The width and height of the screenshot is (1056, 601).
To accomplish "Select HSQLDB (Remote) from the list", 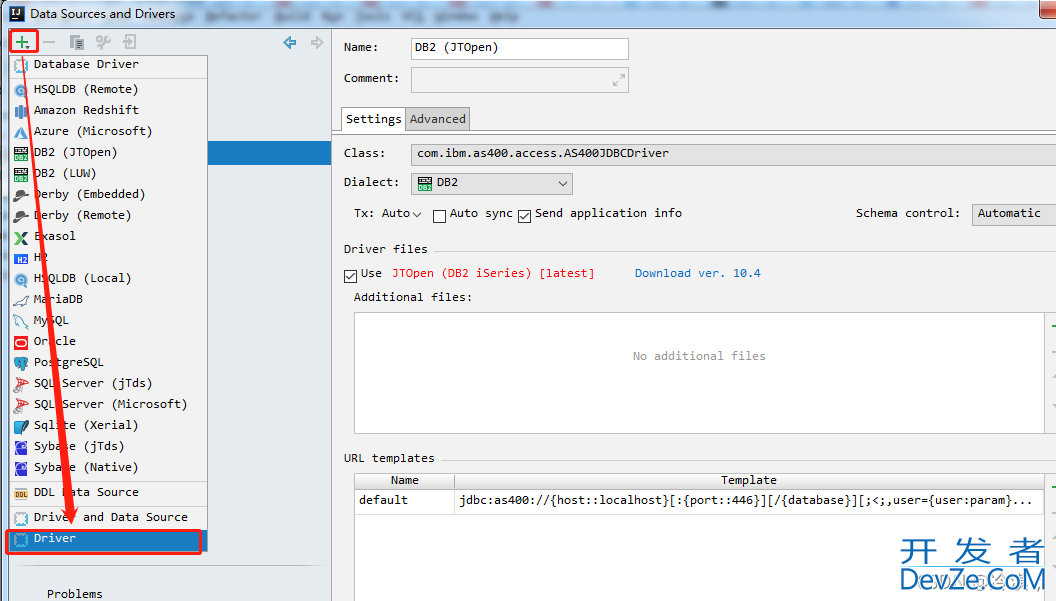I will pos(109,89).
